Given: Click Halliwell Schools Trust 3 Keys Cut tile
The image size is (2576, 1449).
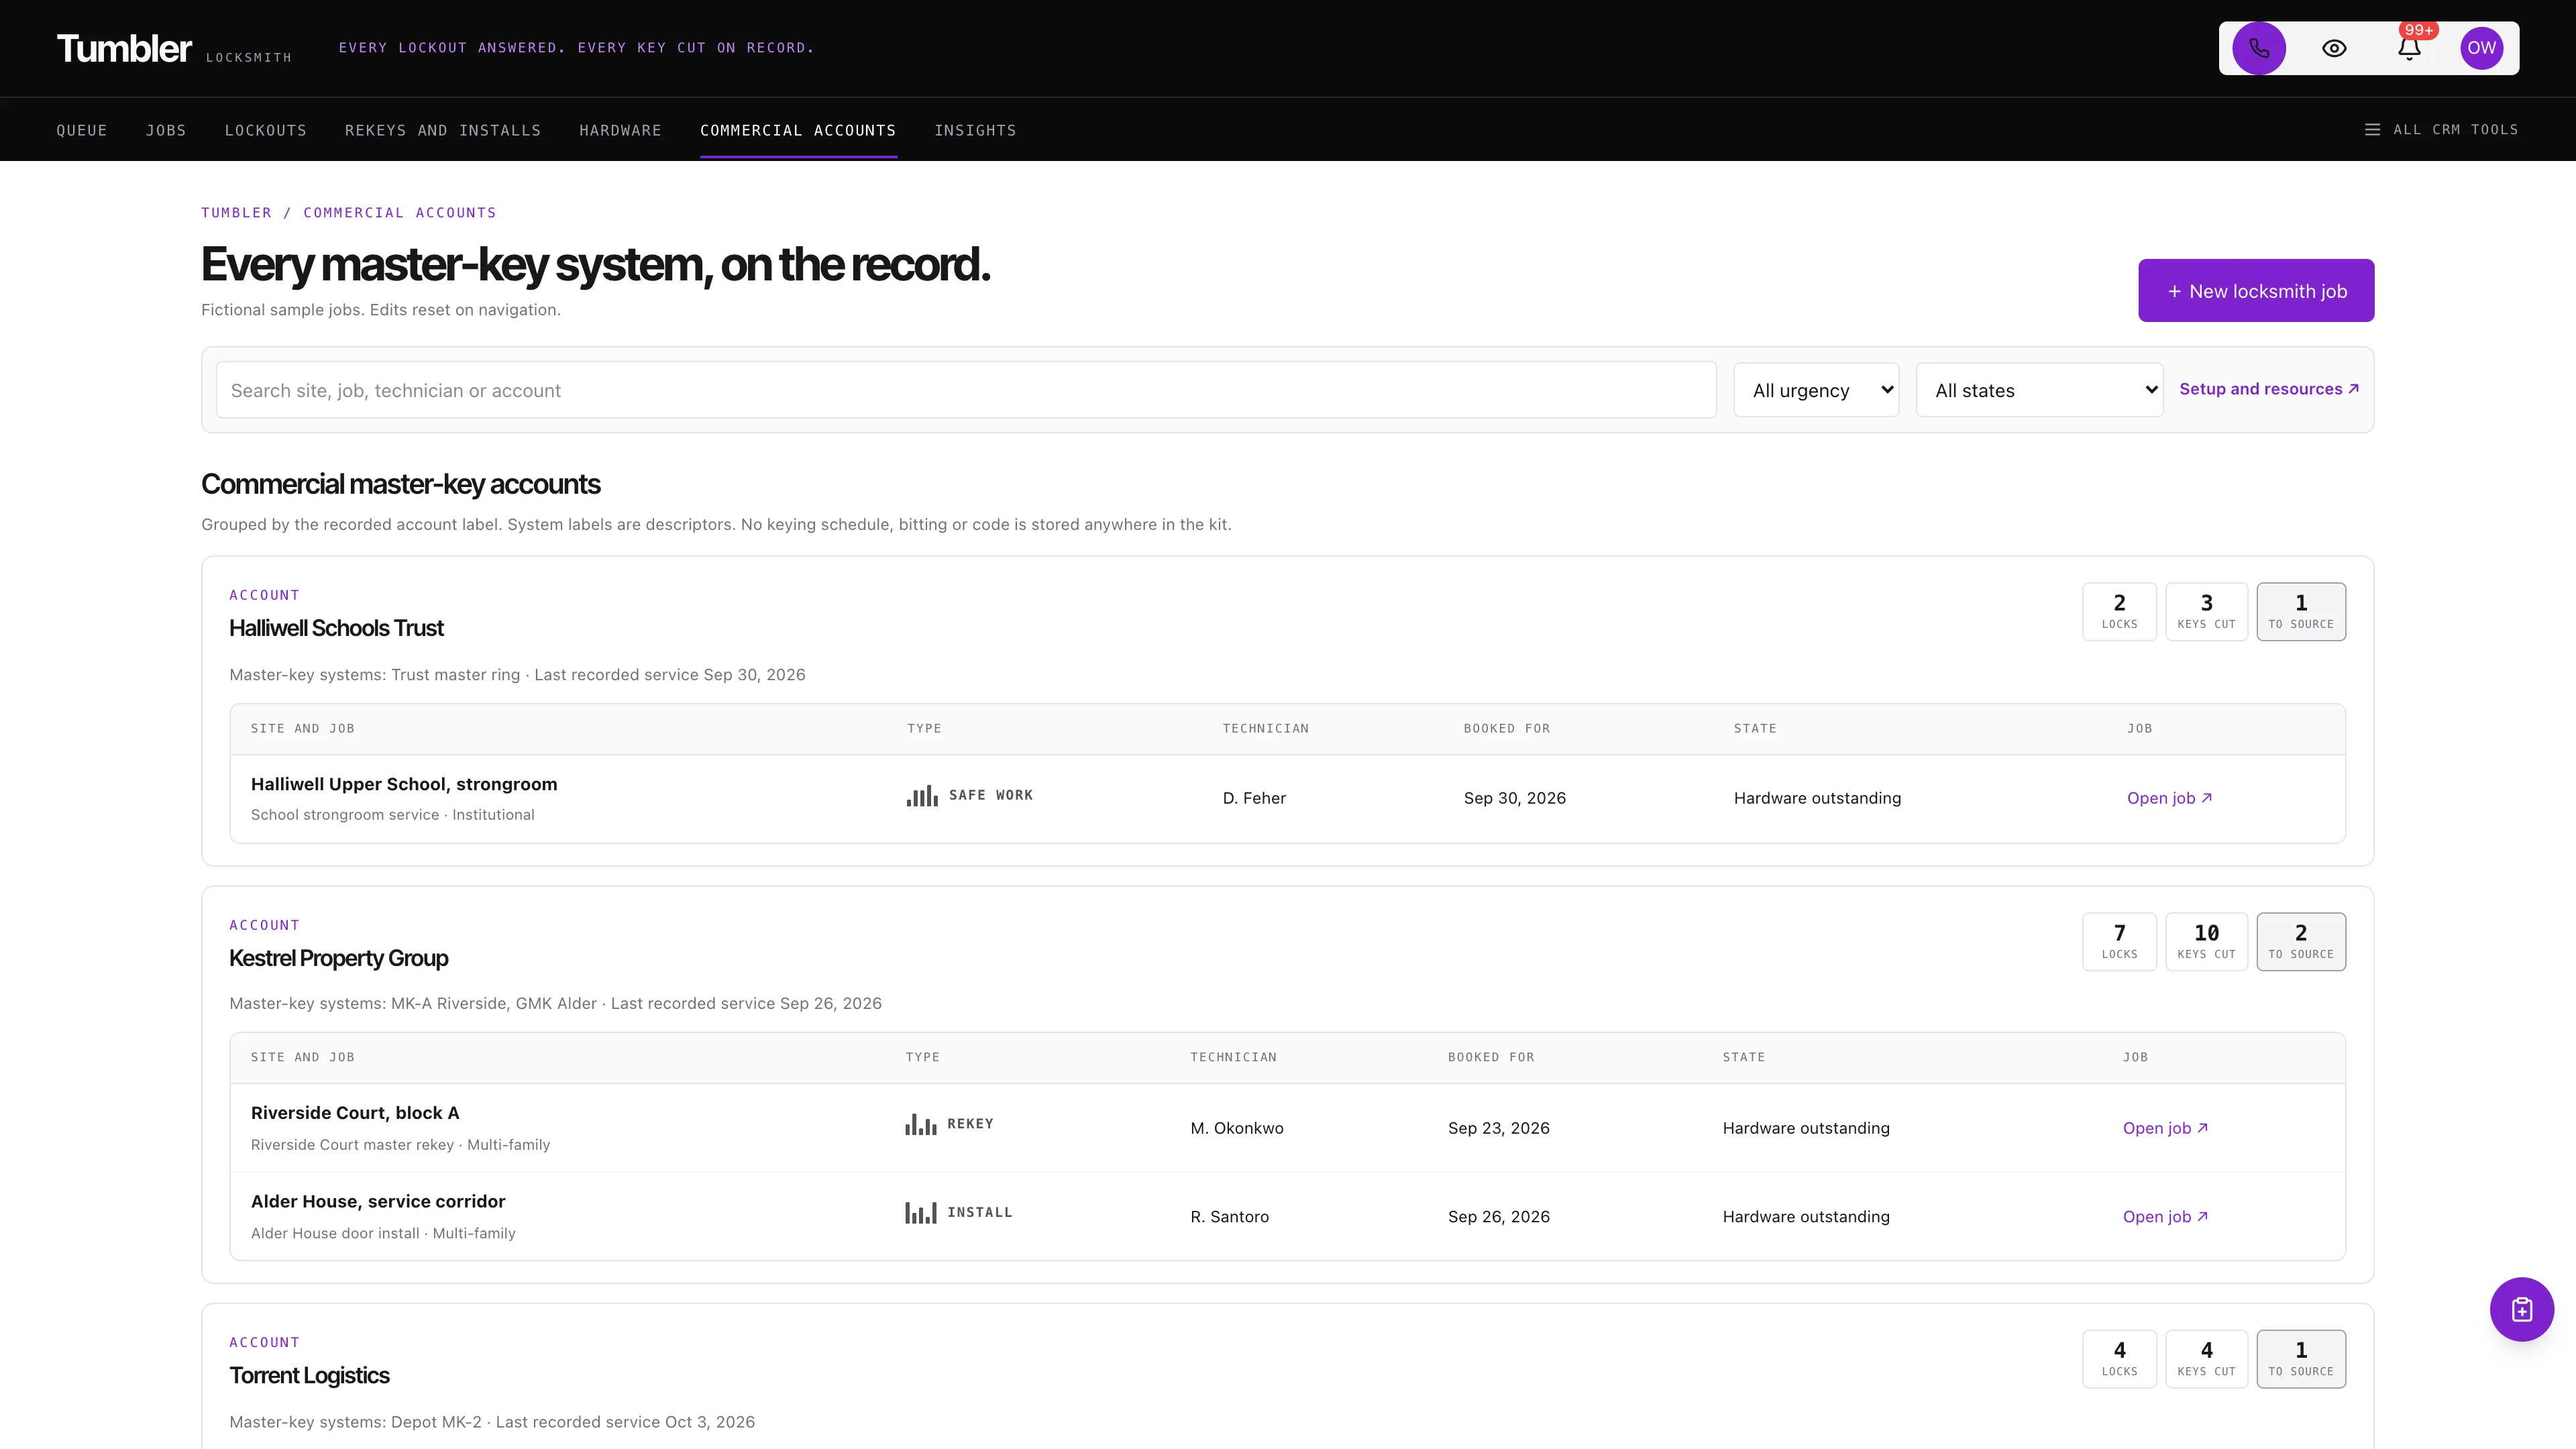Looking at the screenshot, I should 2206,612.
